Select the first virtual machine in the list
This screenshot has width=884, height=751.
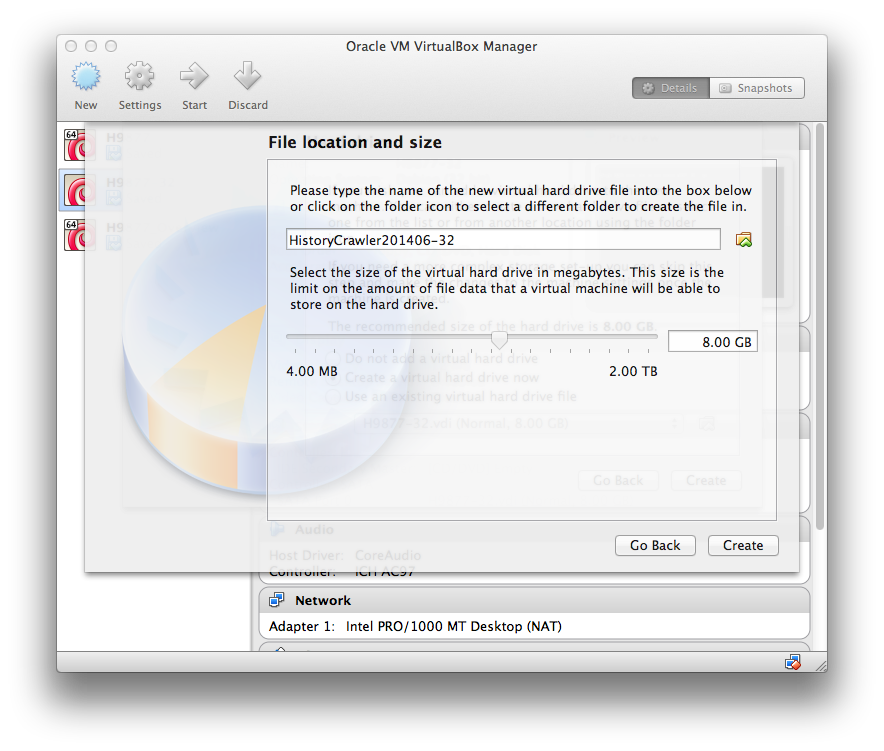[77, 145]
